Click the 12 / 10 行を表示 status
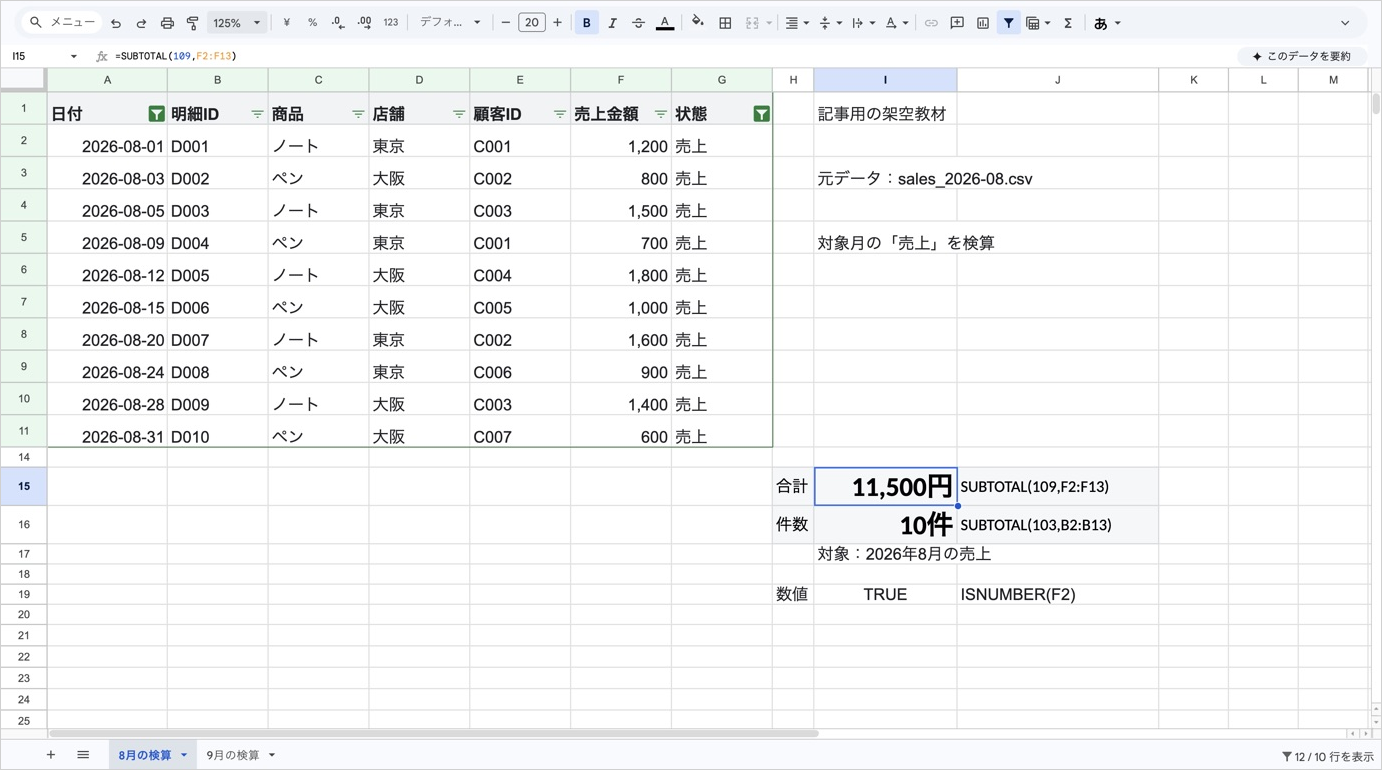Viewport: 1382px width, 770px height. pos(1328,757)
